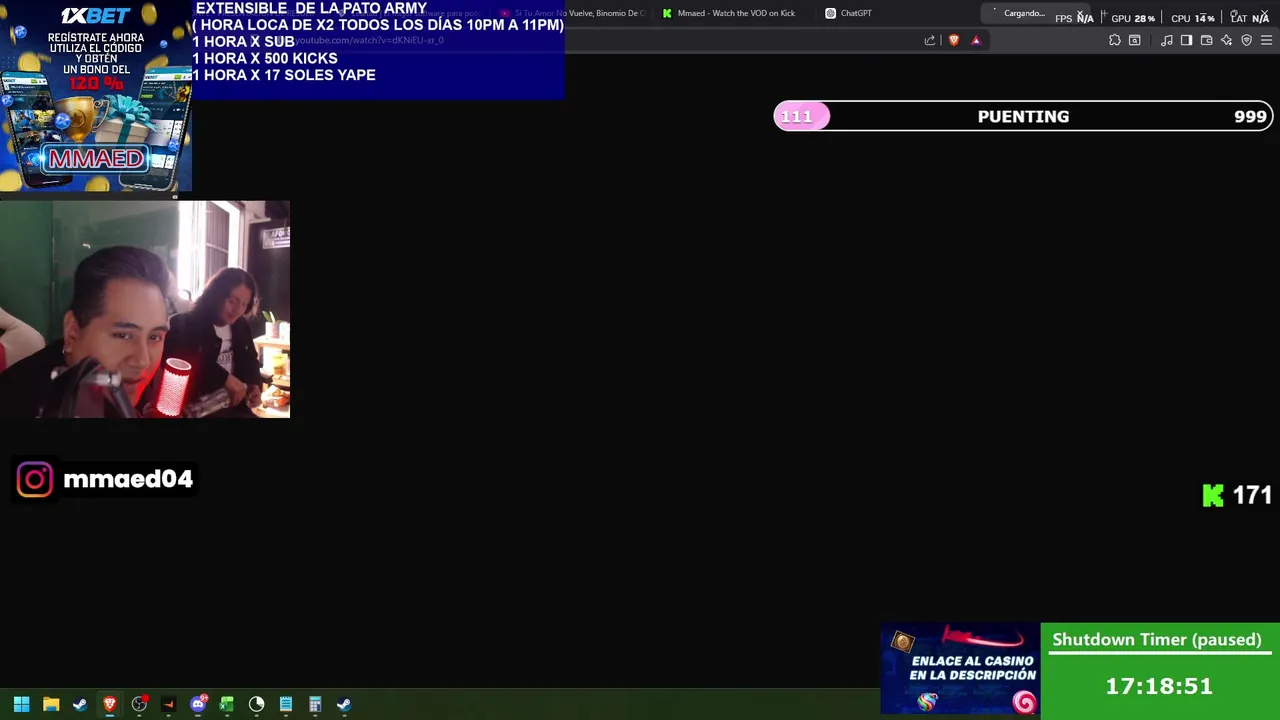Image resolution: width=1280 pixels, height=720 pixels.
Task: Switch to the Brave browser taskbar icon
Action: 110,704
